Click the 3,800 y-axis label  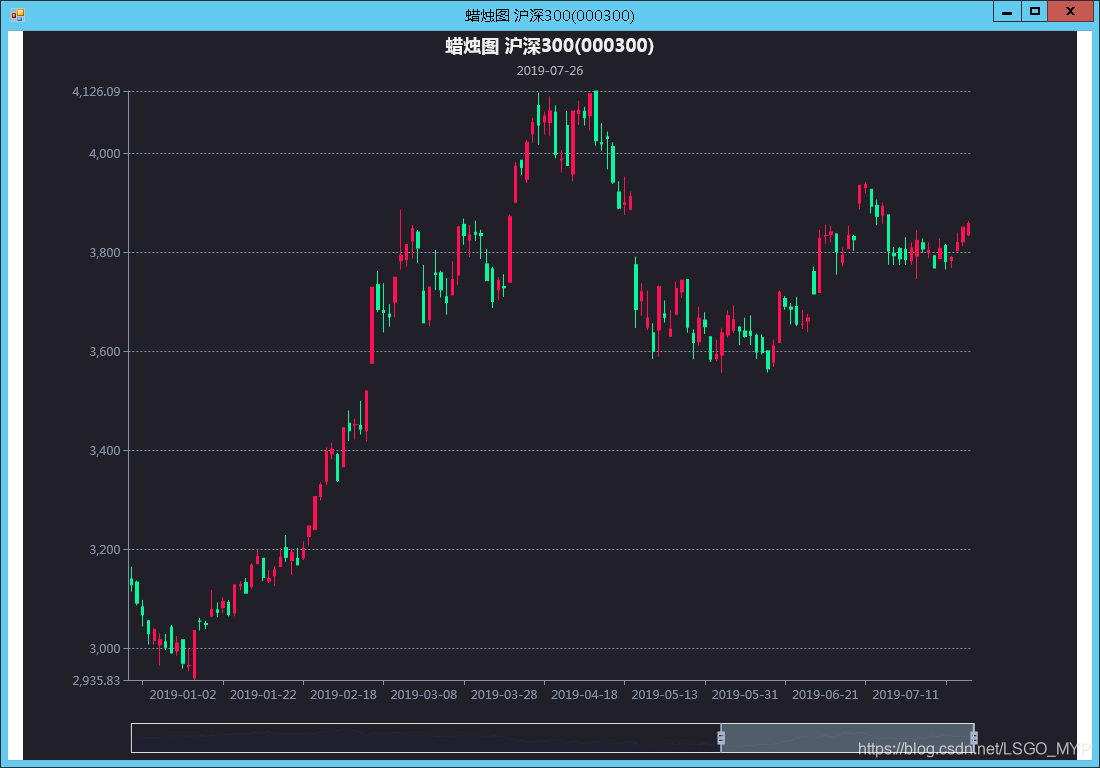pos(105,252)
